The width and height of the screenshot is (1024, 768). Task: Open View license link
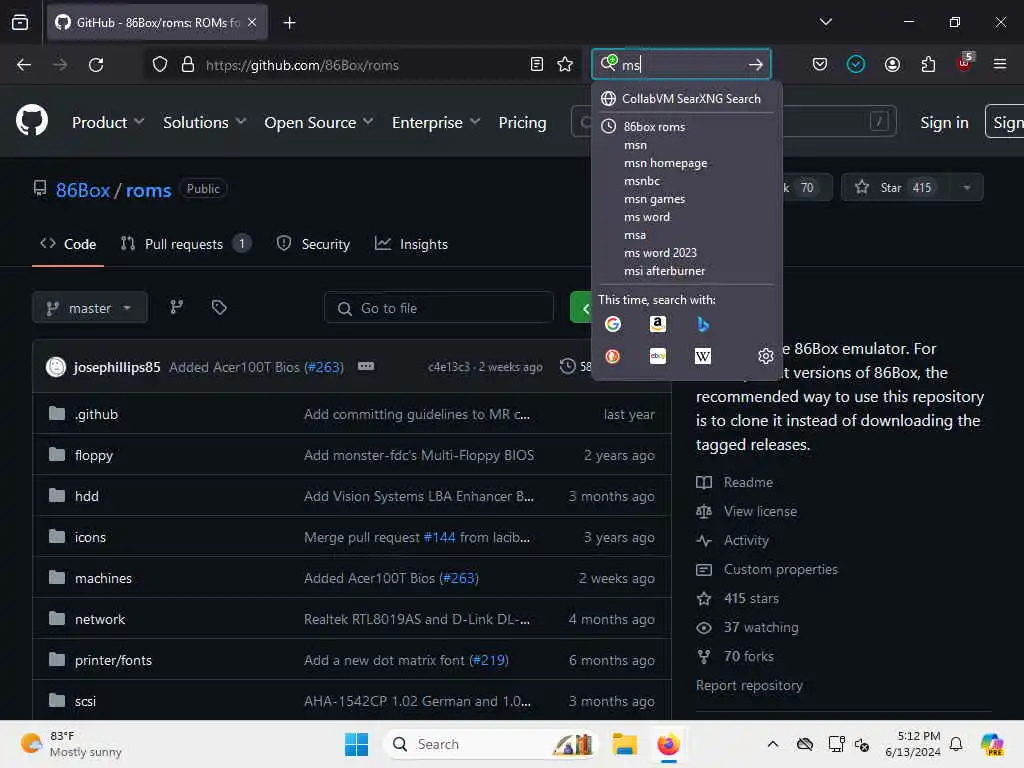[760, 511]
